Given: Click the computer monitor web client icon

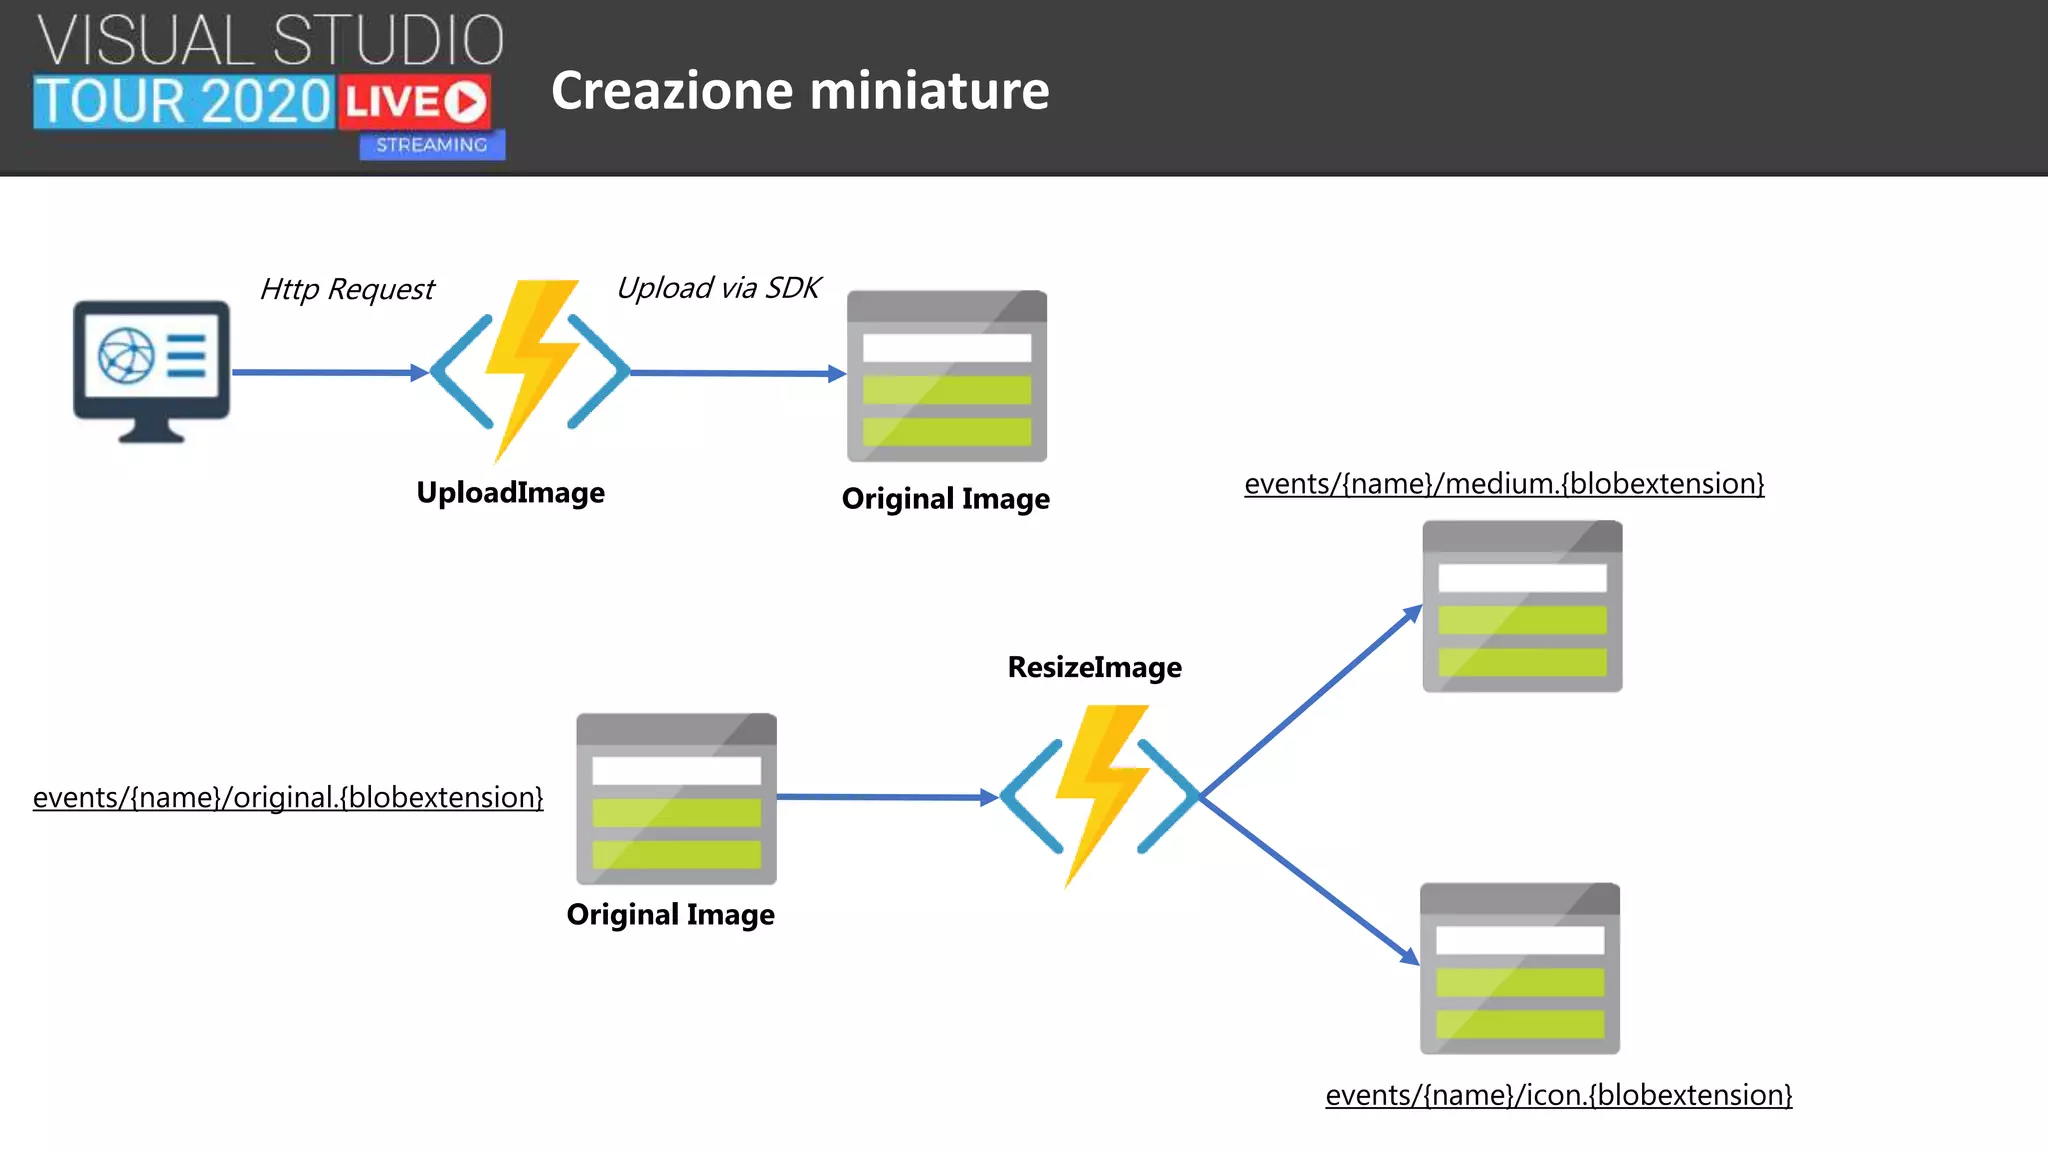Looking at the screenshot, I should click(x=151, y=368).
